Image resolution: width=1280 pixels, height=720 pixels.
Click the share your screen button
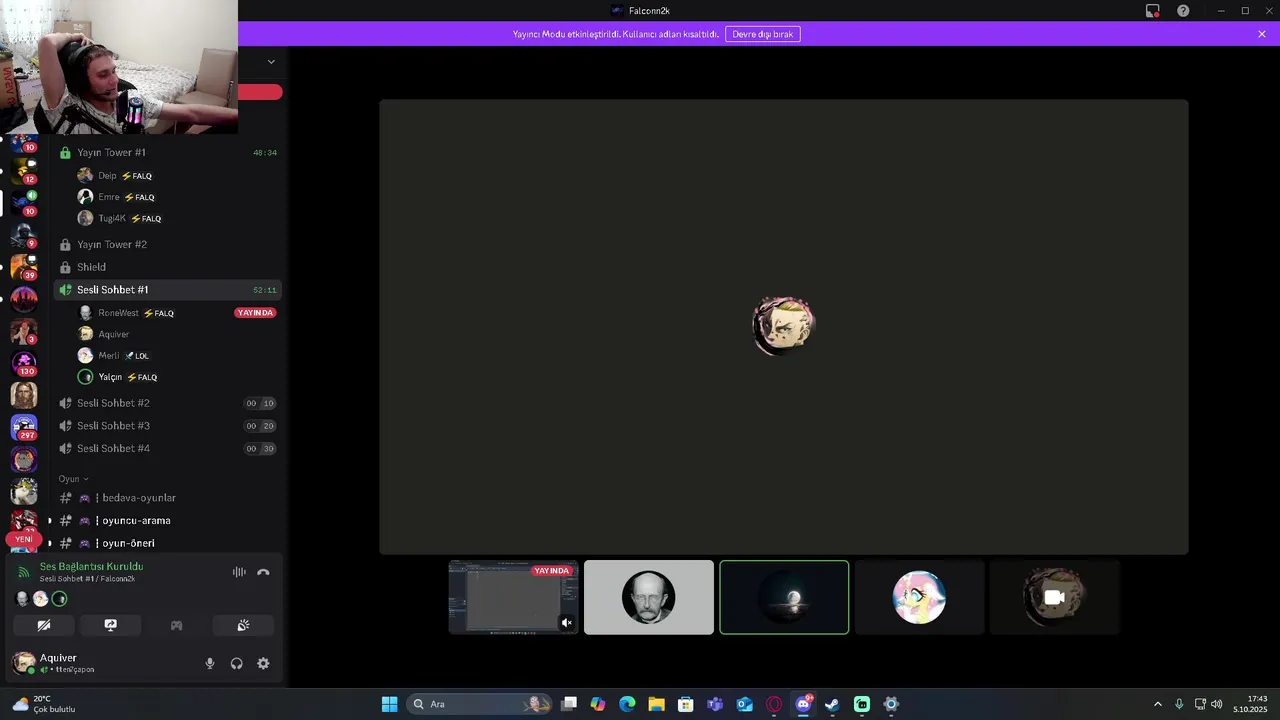111,625
